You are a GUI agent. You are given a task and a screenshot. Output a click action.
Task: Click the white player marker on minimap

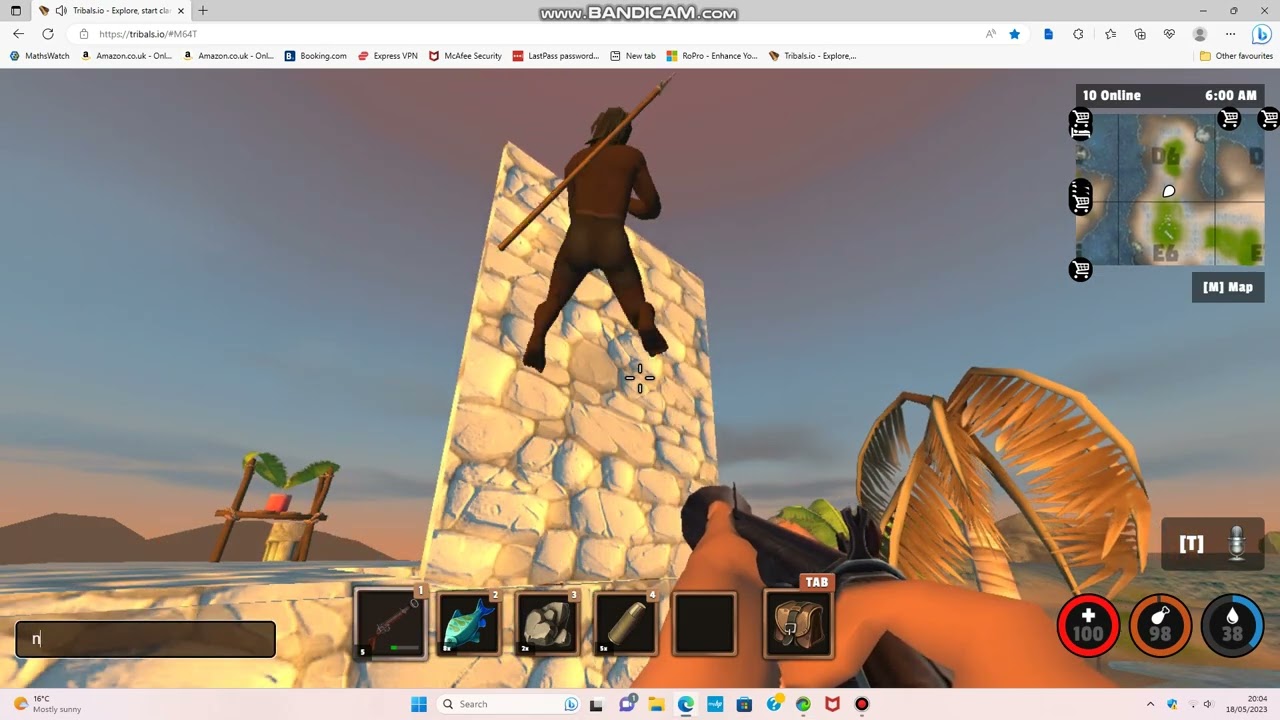pos(1169,191)
